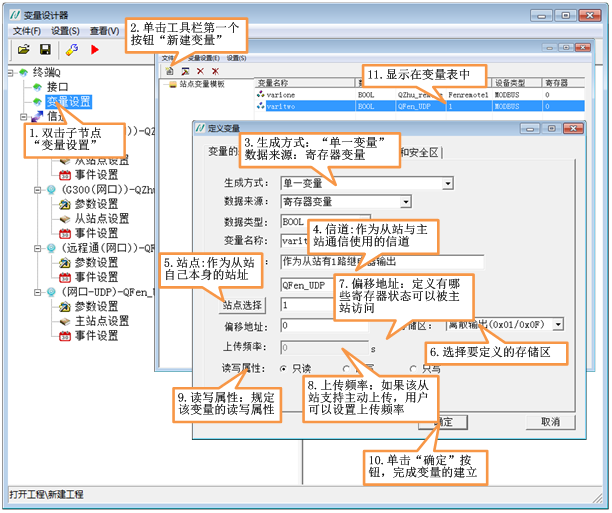
Task: Click the 寄存器 column header
Action: 563,83
